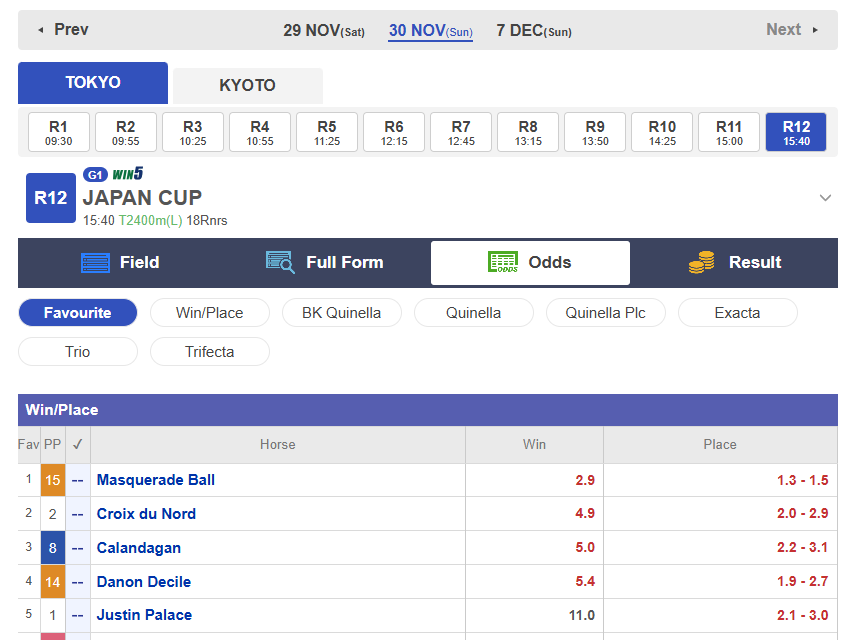The image size is (858, 640).
Task: Click the Next right arrow icon
Action: [x=815, y=30]
